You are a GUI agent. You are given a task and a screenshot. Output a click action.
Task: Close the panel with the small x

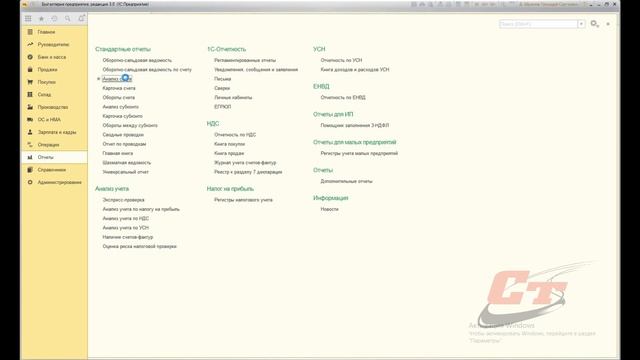pos(608,24)
